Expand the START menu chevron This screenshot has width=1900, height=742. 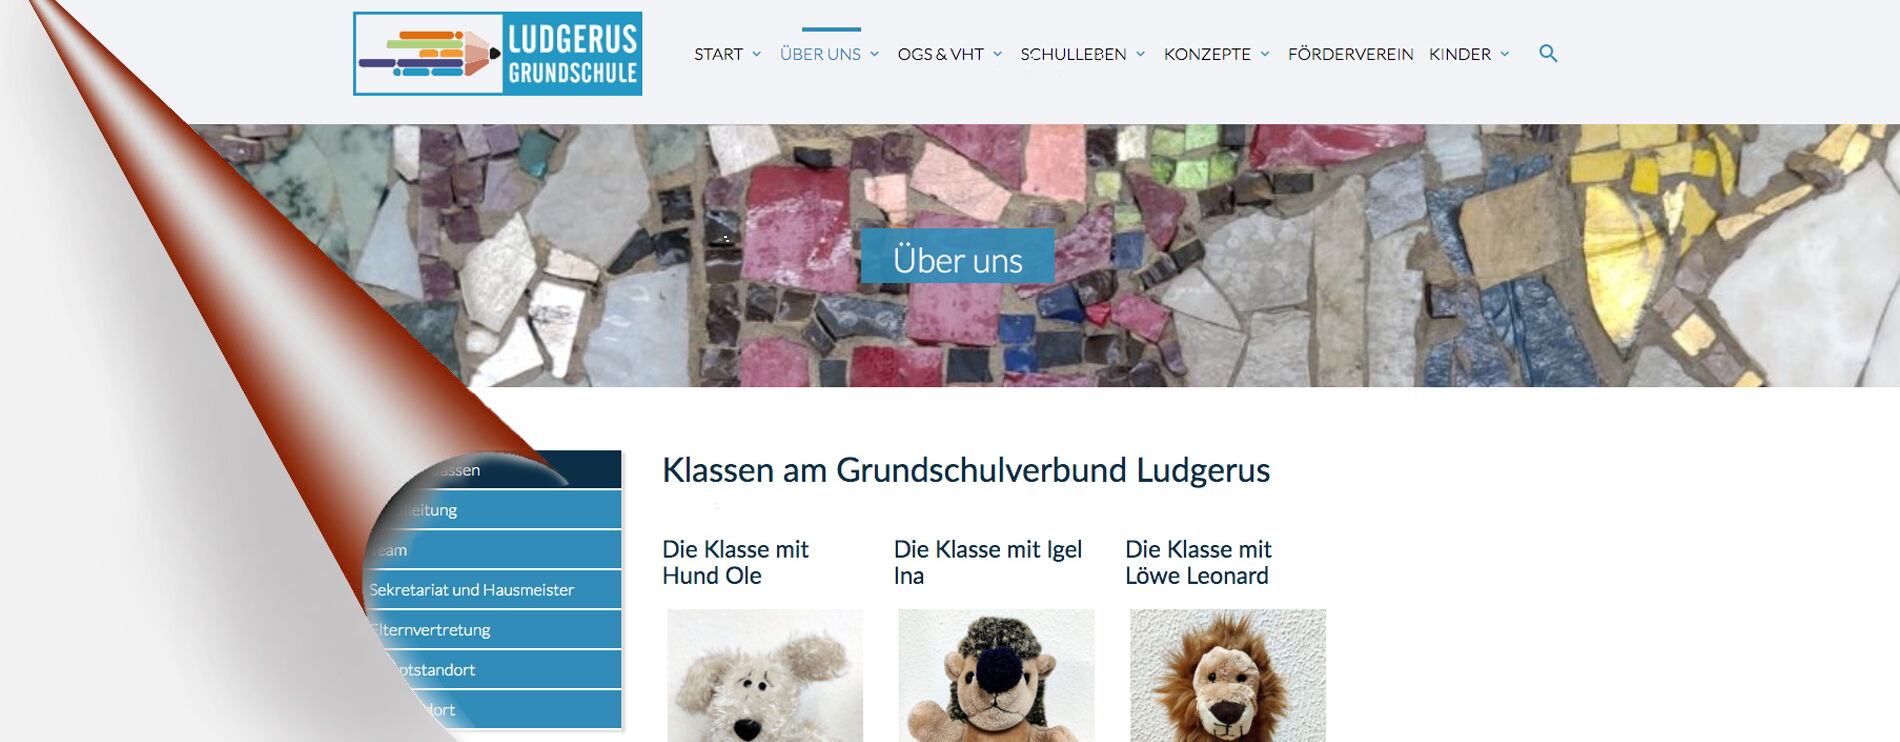757,54
